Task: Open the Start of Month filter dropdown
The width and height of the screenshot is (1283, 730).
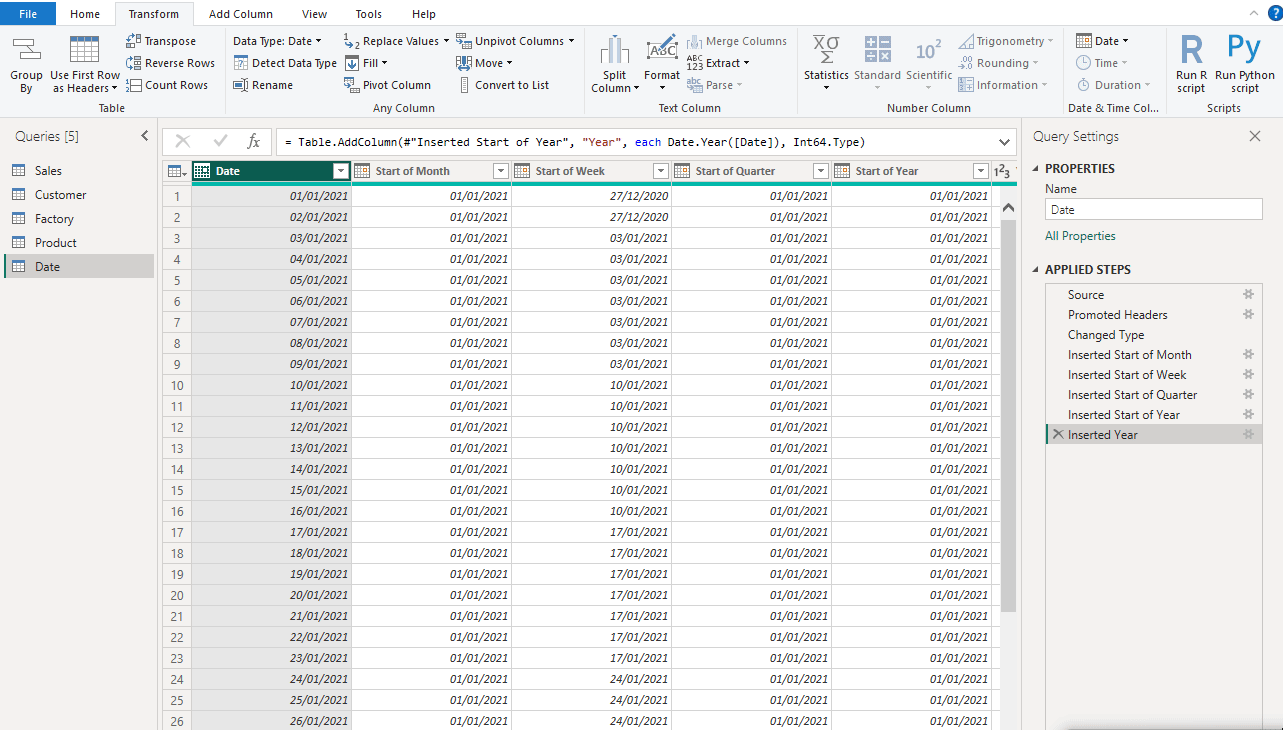Action: (x=501, y=171)
